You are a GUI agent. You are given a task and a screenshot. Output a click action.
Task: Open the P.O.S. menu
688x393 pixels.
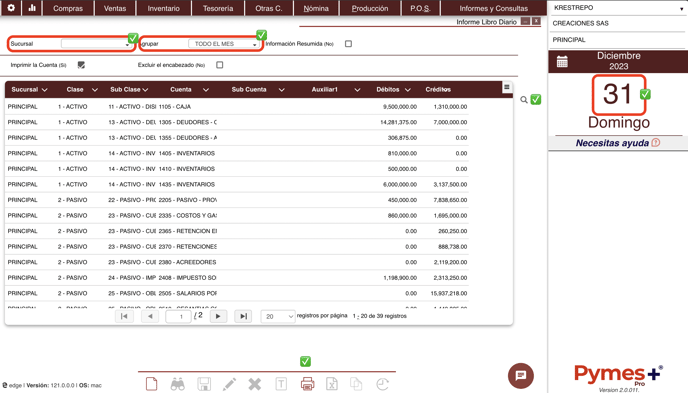[x=420, y=8]
